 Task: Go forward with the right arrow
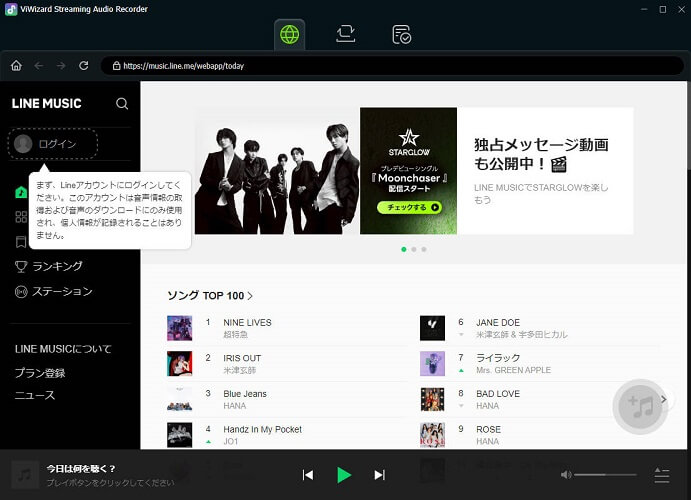[61, 66]
